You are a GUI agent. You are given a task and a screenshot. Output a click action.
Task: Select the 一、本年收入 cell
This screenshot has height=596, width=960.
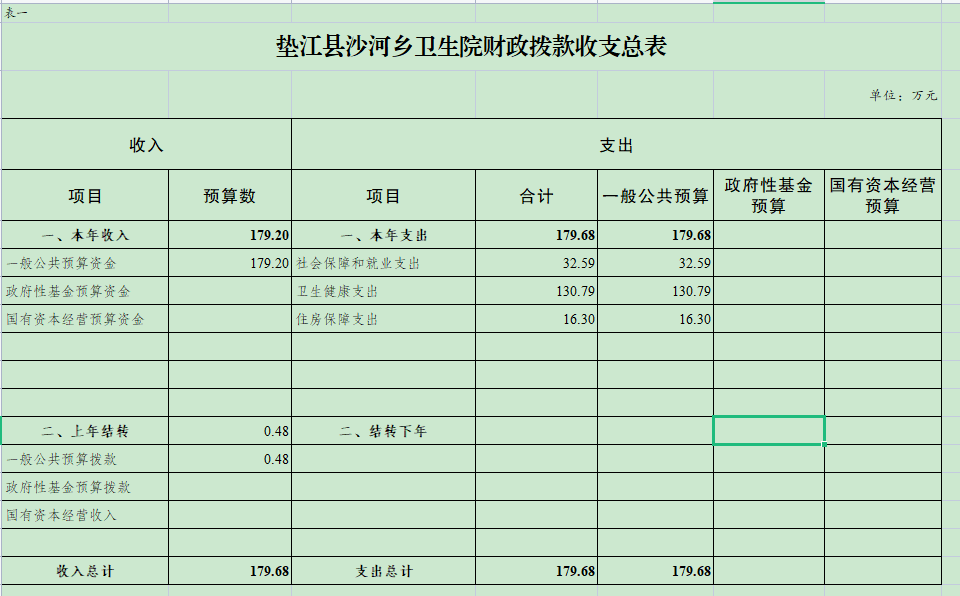coord(85,235)
